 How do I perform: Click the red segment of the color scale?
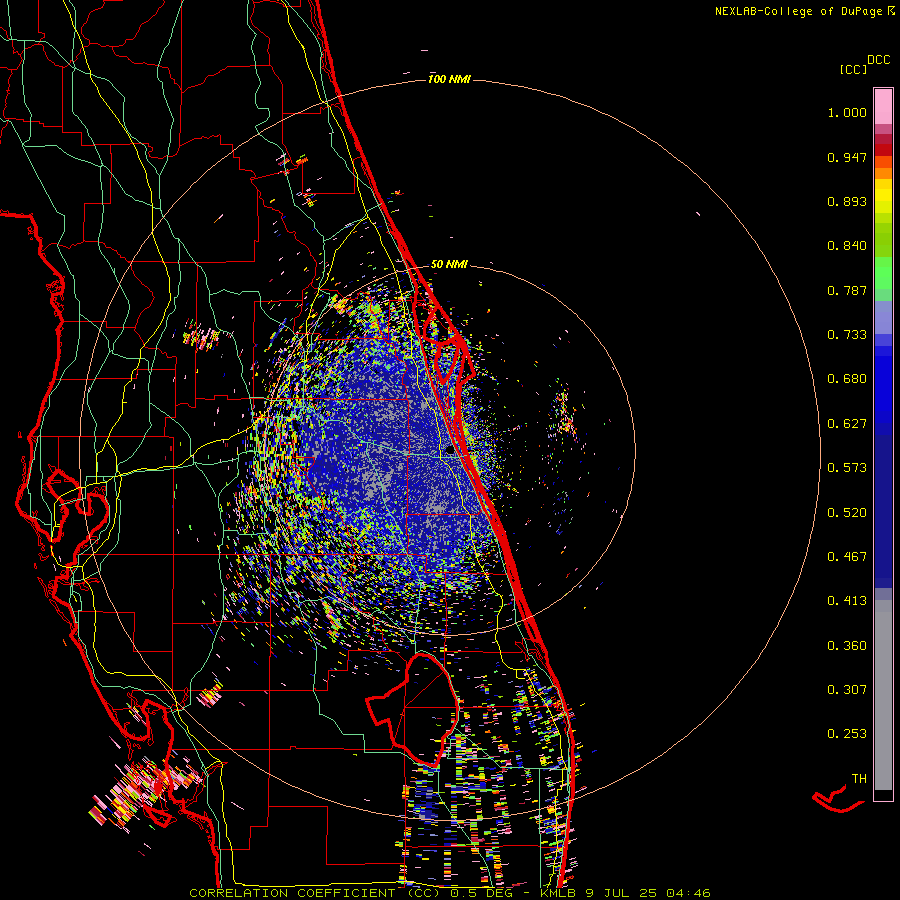click(x=883, y=149)
